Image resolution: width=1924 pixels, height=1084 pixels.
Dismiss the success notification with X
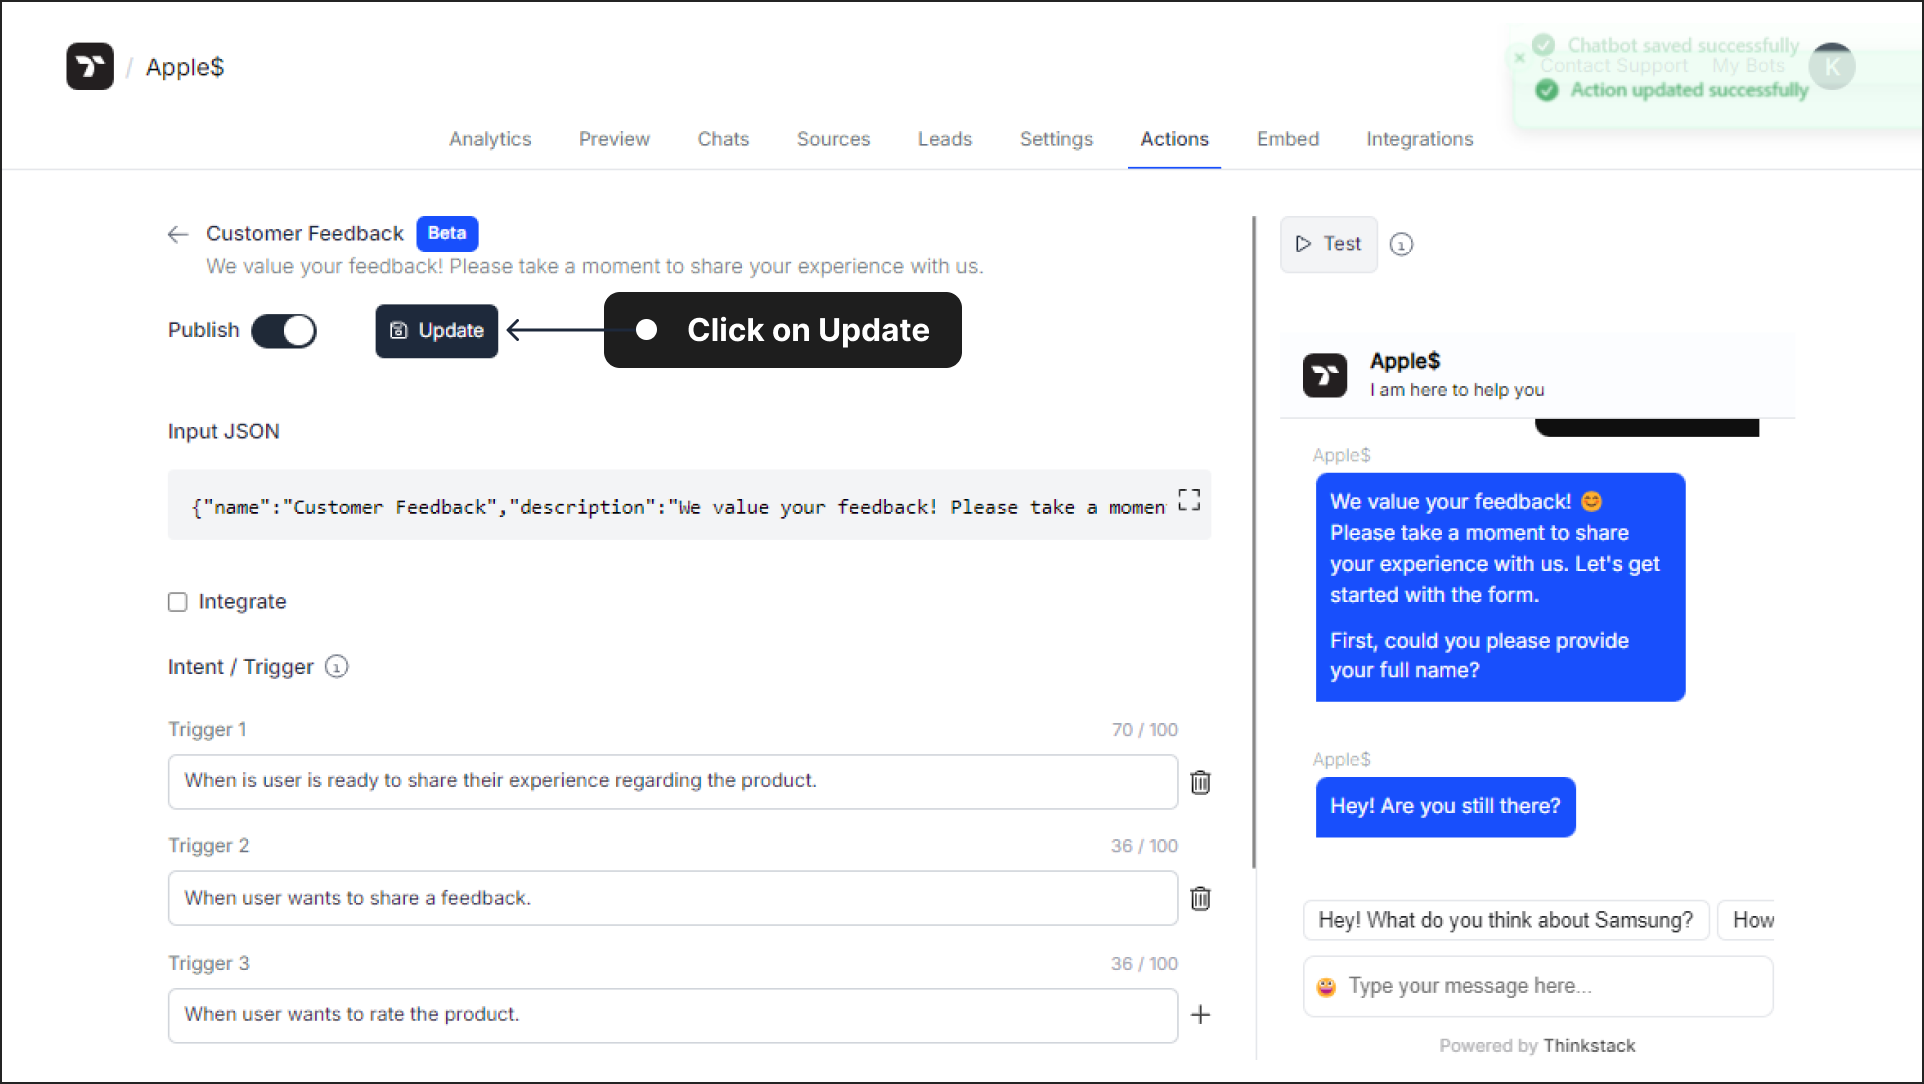[x=1519, y=58]
